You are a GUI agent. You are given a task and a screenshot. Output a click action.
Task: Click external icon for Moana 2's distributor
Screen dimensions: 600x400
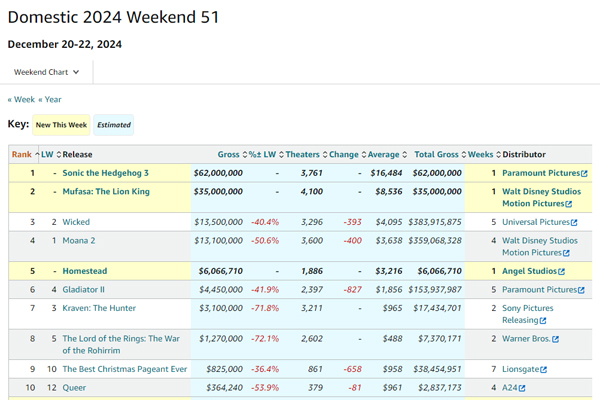tap(566, 253)
